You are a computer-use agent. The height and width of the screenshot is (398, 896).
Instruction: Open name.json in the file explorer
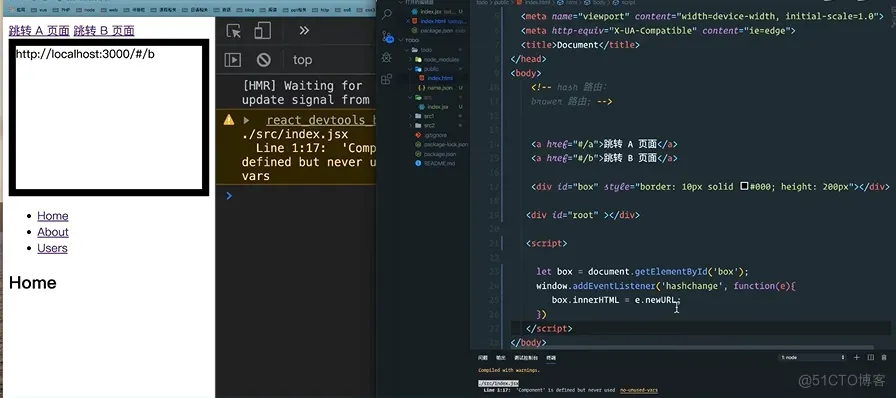coord(439,87)
